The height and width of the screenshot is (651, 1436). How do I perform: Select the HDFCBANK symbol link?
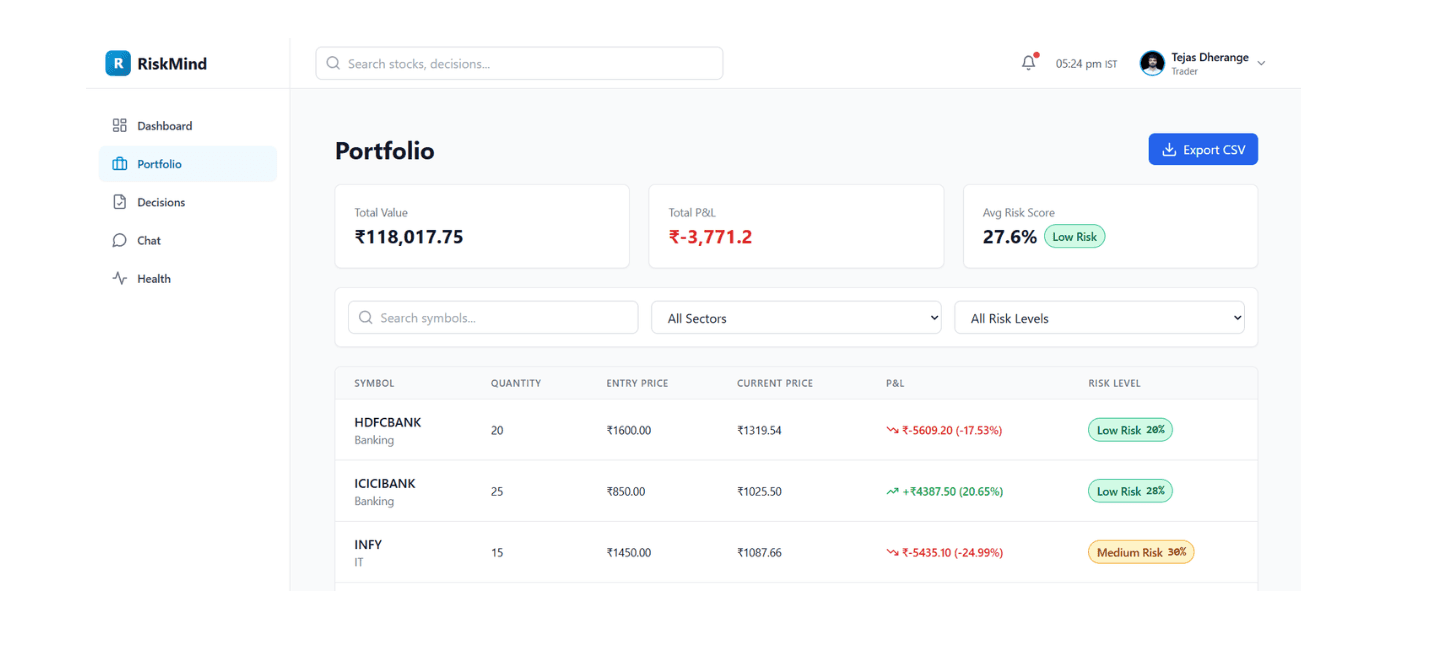coord(387,422)
